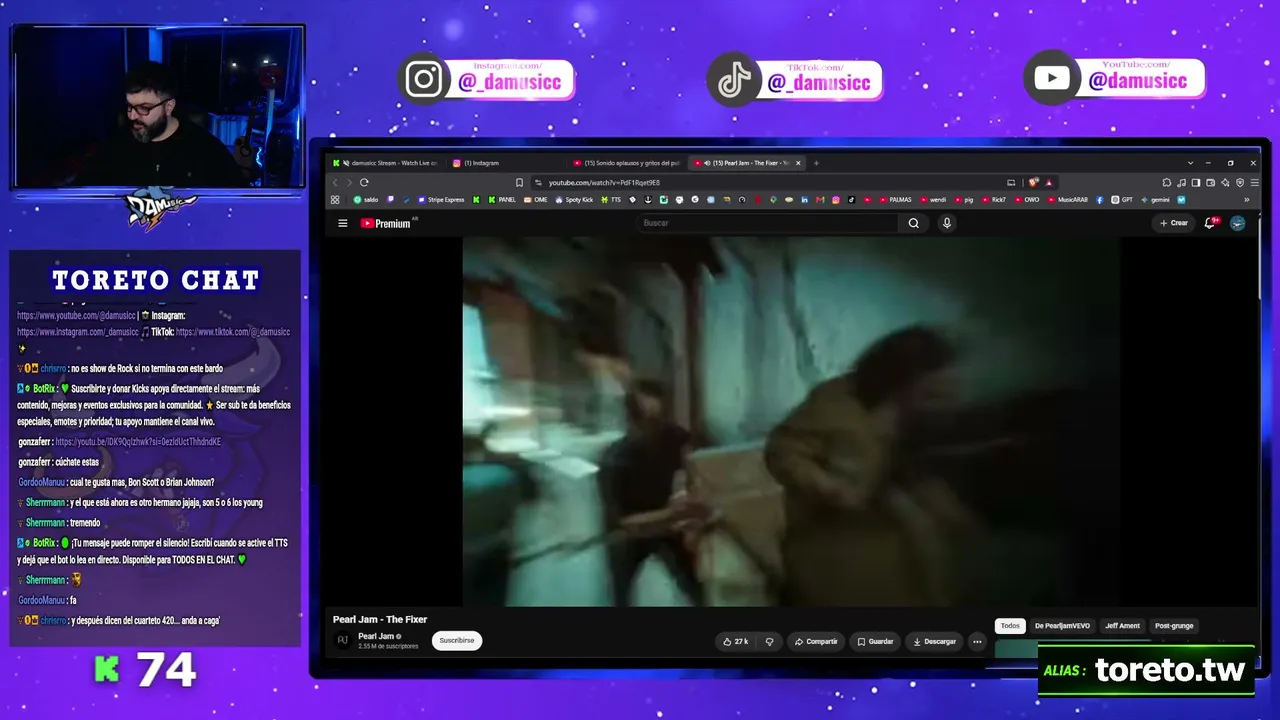Image resolution: width=1280 pixels, height=720 pixels.
Task: Click the Pearl Jam video player
Action: coord(791,421)
